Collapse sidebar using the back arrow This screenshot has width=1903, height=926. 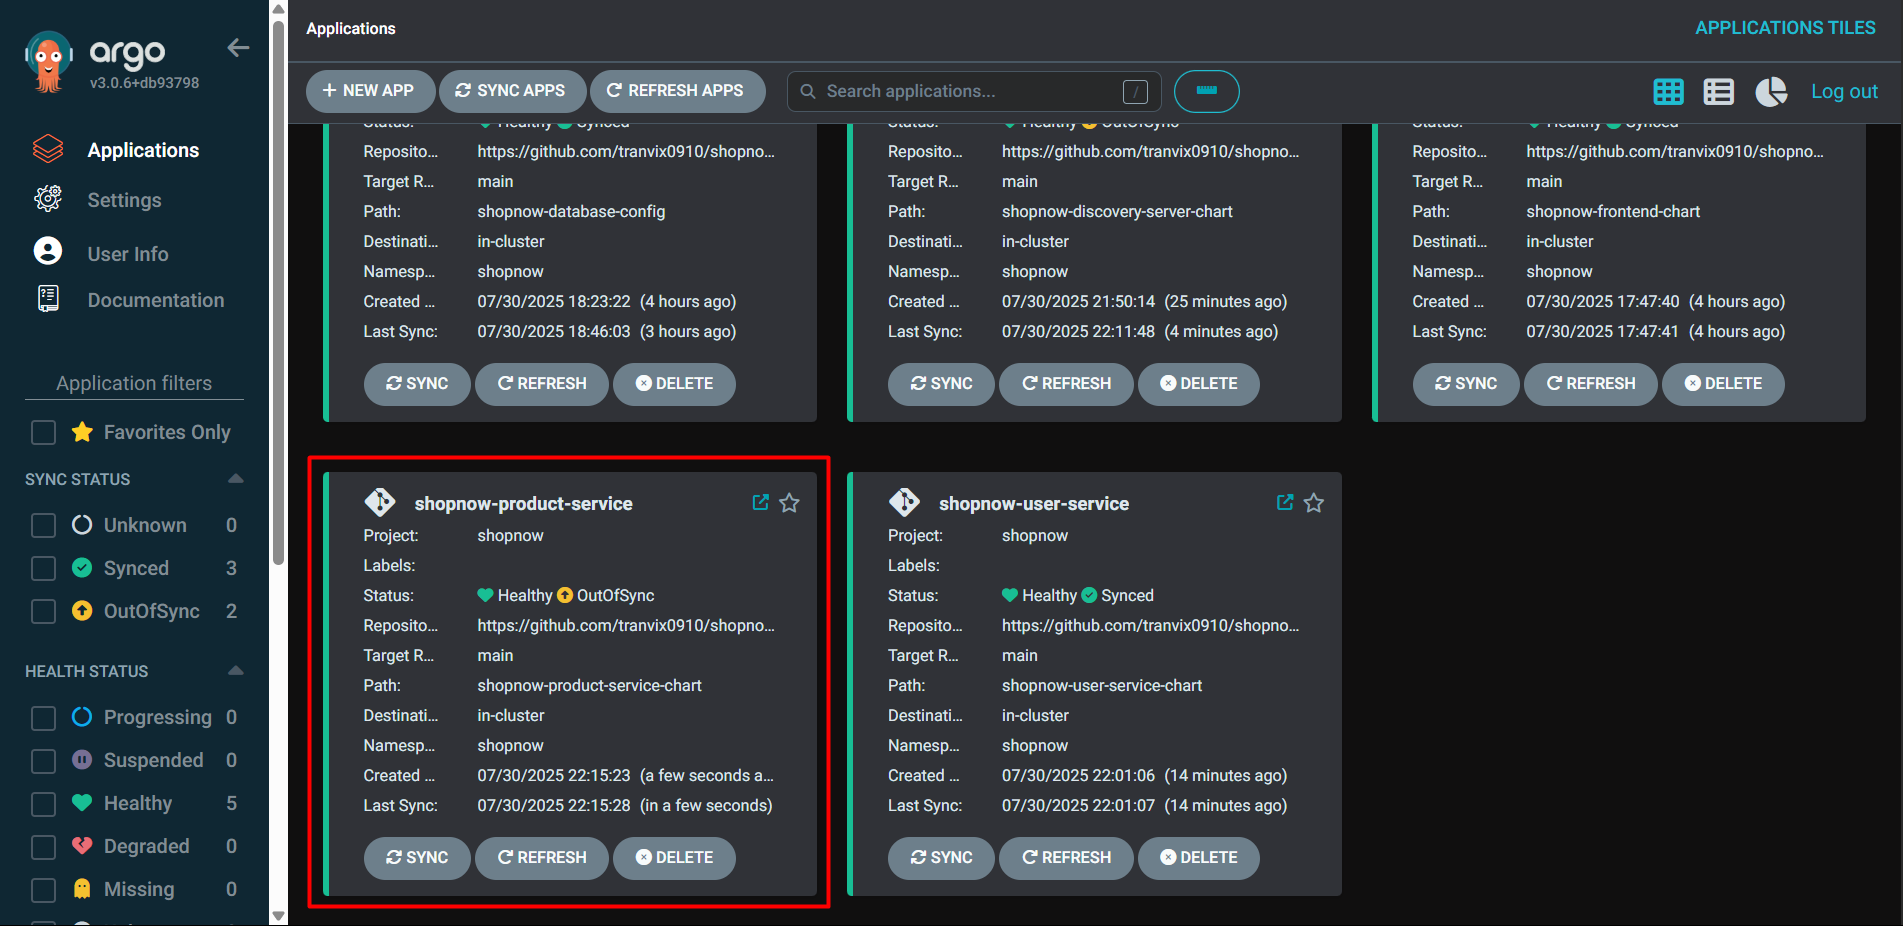pyautogui.click(x=238, y=48)
